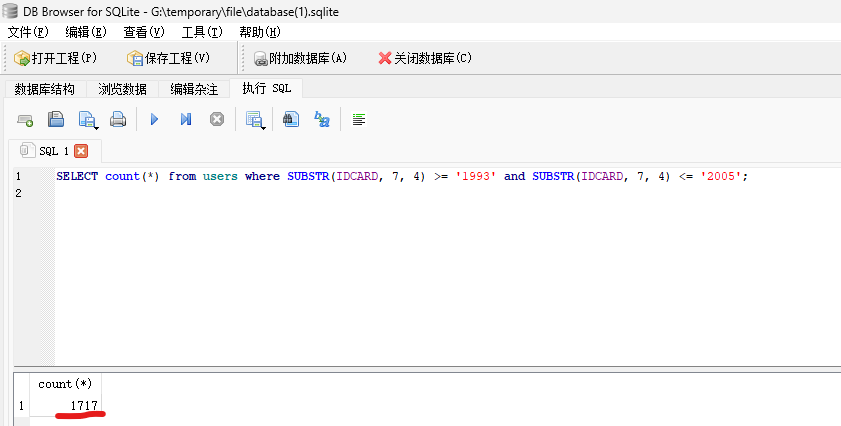Open the 帮助(H) menu

260,32
